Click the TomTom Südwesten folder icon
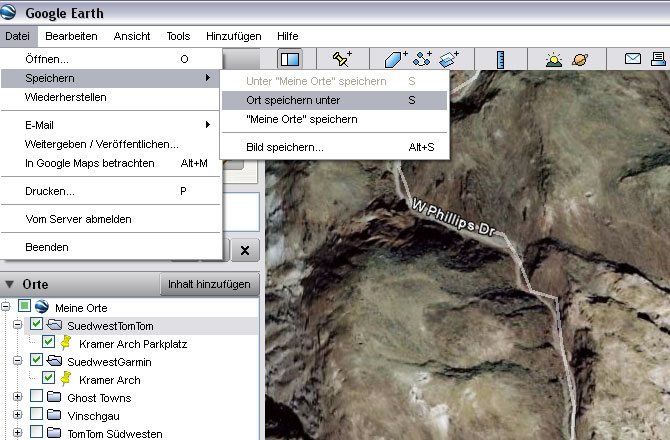This screenshot has height=440, width=670. coord(54,433)
